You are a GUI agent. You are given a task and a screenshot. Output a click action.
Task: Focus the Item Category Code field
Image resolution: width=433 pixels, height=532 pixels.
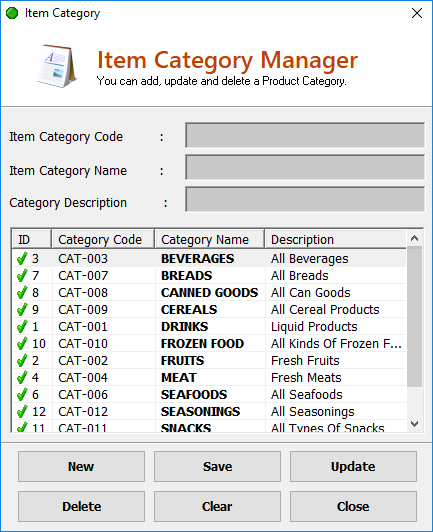[305, 135]
